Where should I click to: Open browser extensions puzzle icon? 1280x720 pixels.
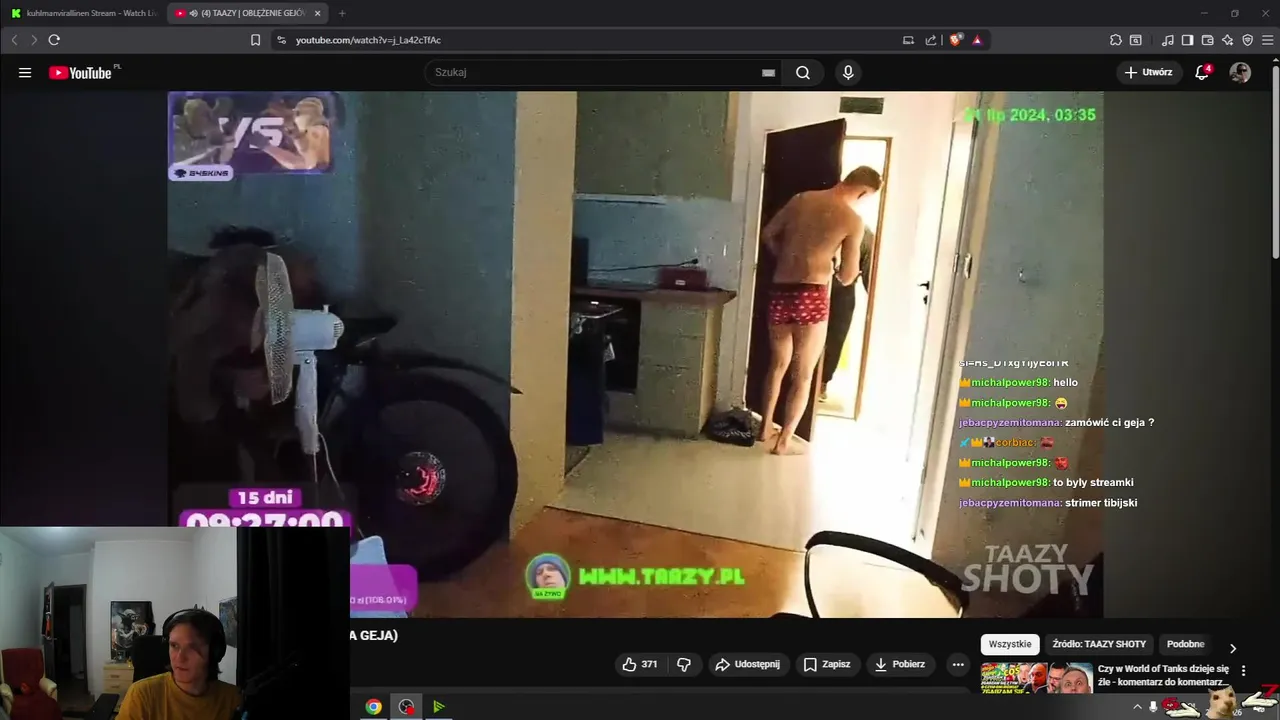pyautogui.click(x=1116, y=40)
